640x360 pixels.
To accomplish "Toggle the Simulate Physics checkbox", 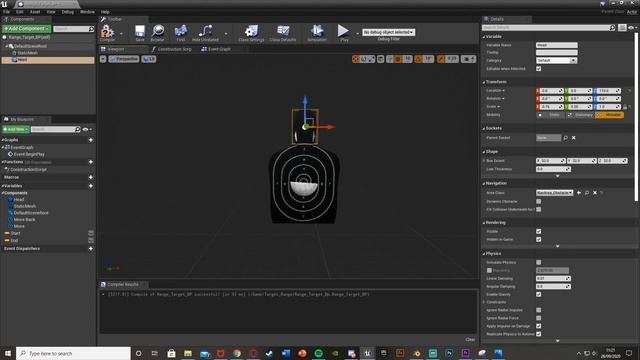I will [x=538, y=262].
